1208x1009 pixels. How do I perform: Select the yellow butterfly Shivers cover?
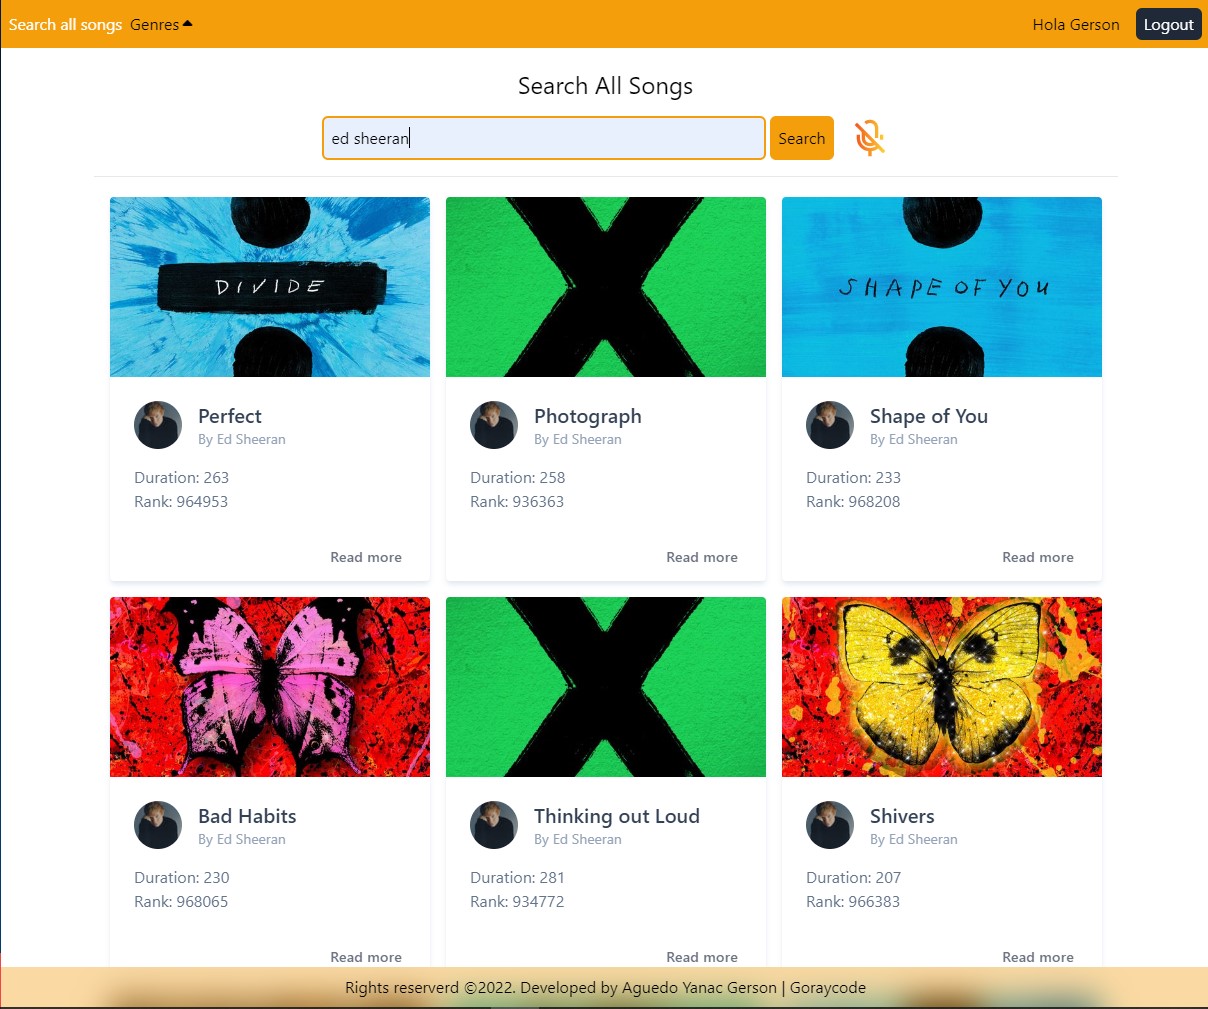pos(942,687)
